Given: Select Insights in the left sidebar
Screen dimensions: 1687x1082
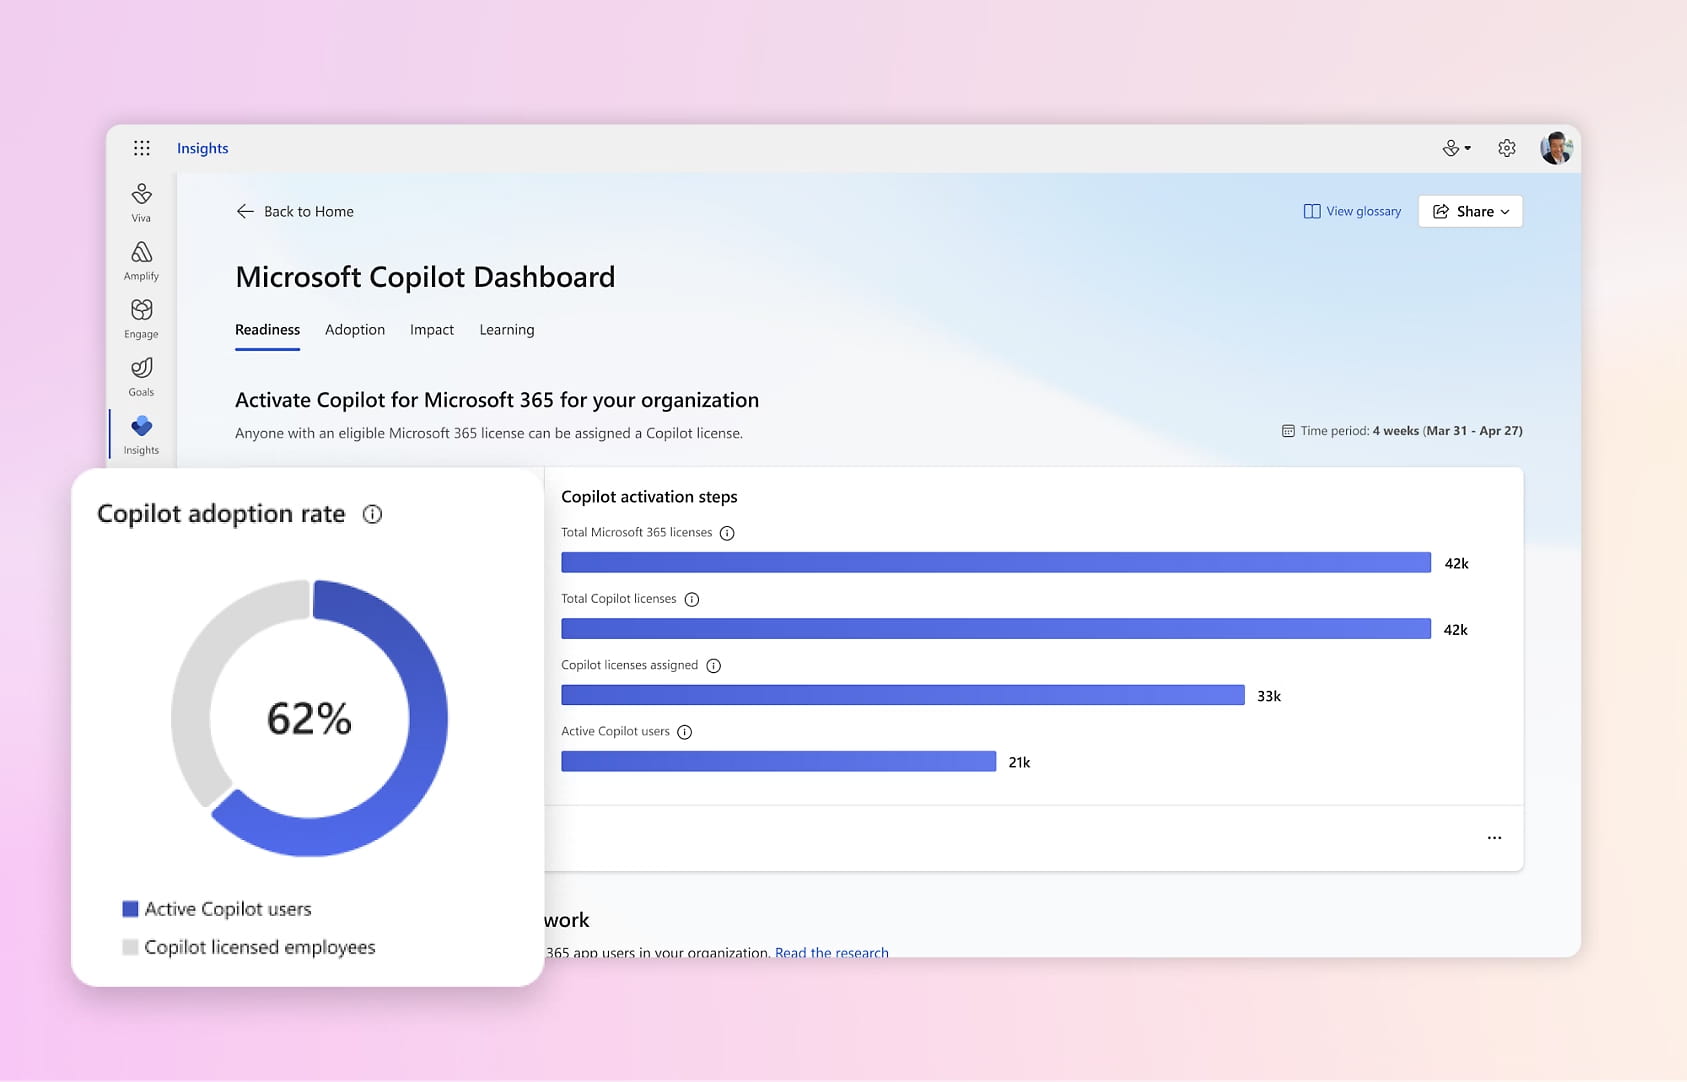Looking at the screenshot, I should point(142,435).
